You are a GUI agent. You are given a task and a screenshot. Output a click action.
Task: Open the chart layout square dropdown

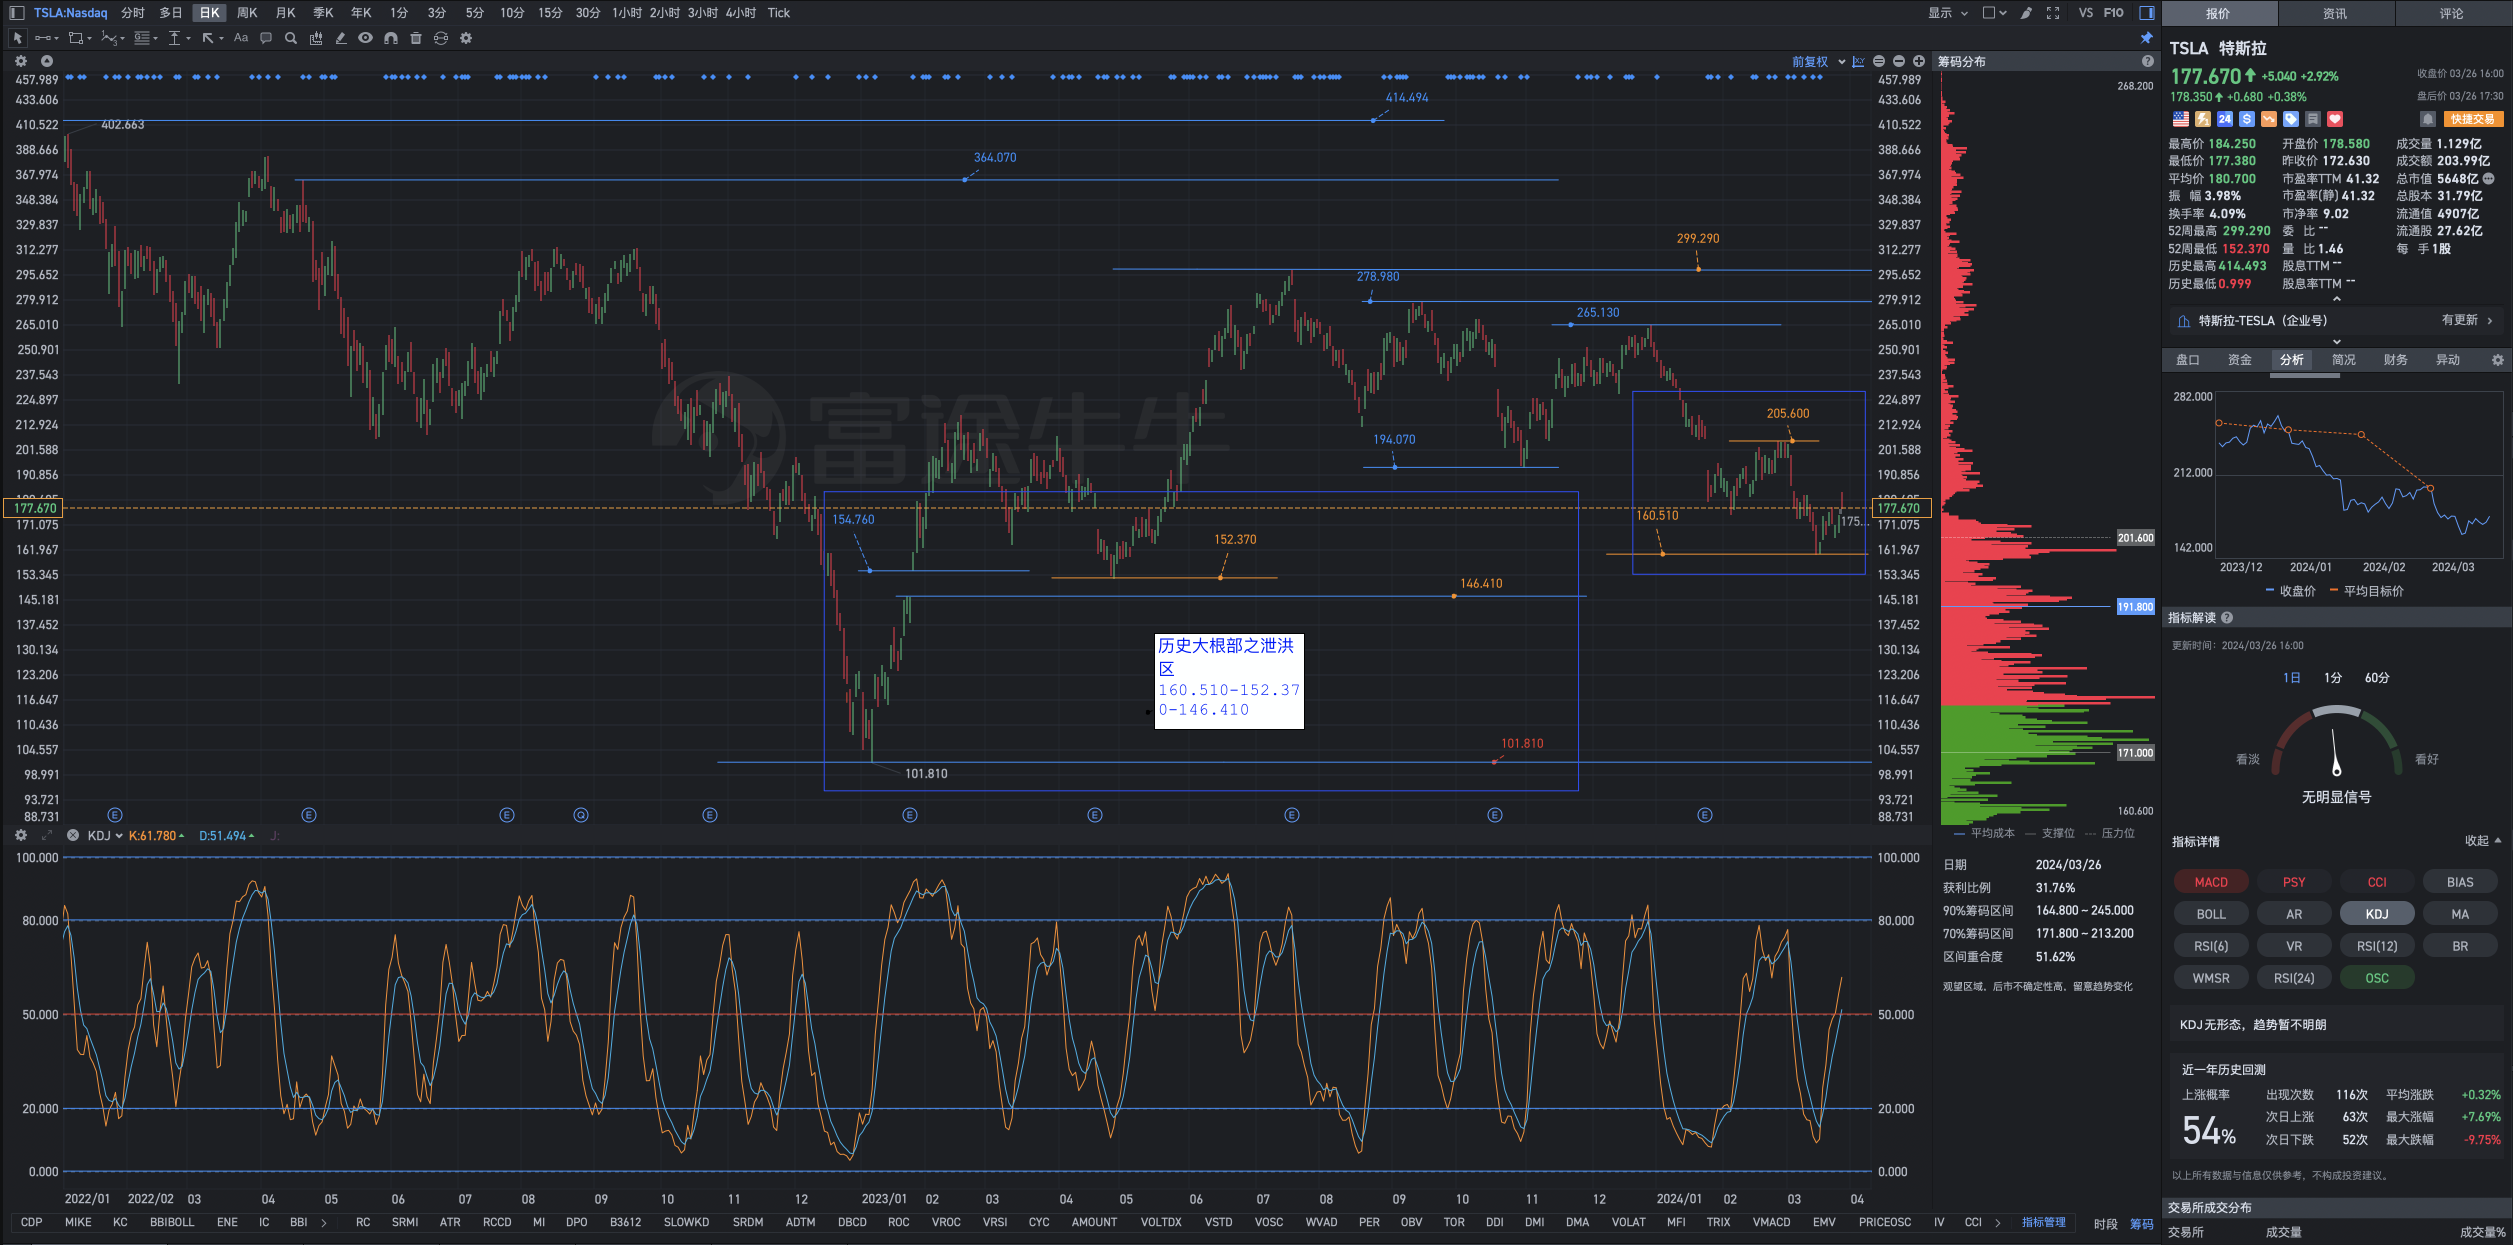(x=1994, y=13)
